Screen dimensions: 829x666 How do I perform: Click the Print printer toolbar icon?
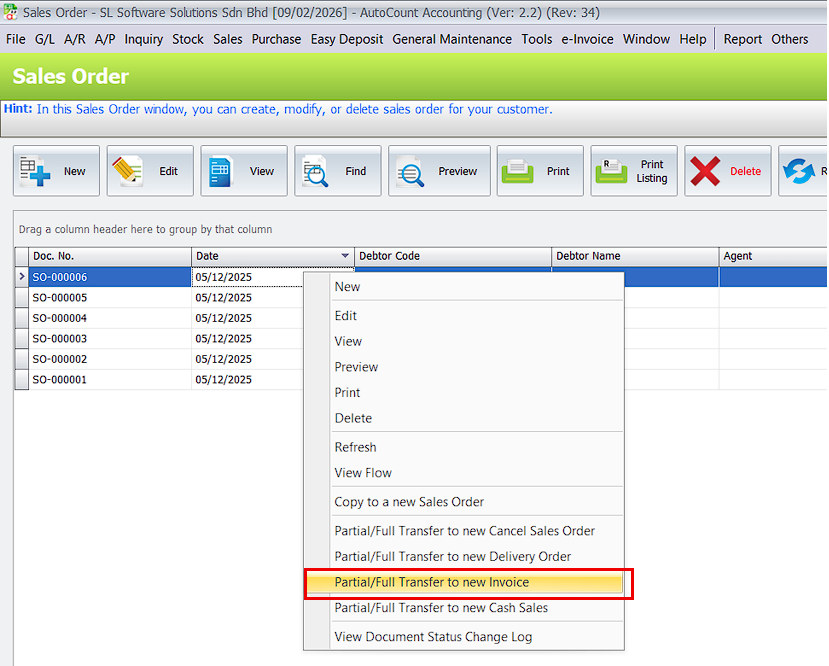click(x=517, y=172)
